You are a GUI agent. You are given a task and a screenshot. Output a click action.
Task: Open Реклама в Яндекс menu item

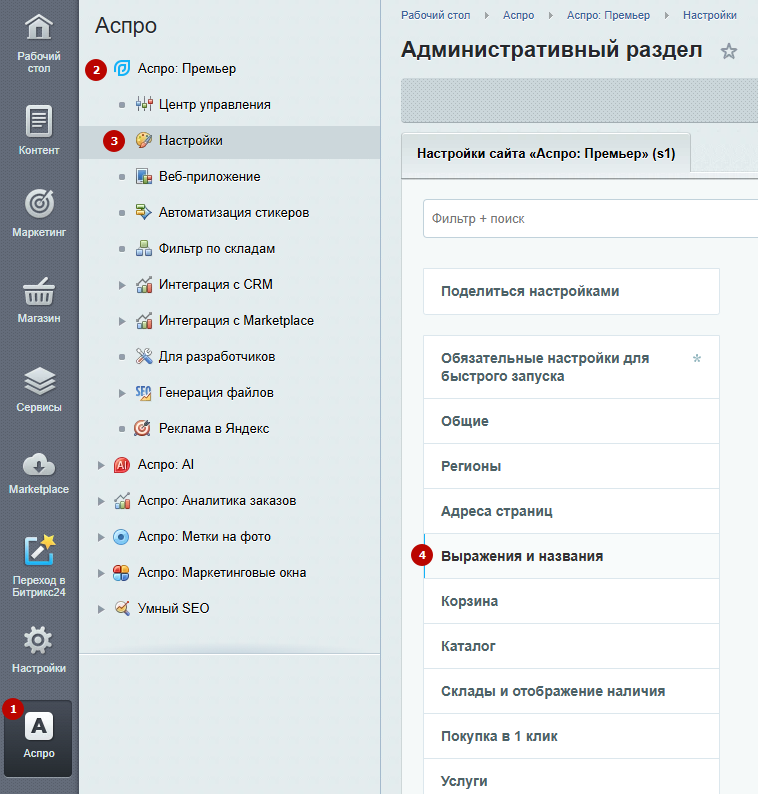[214, 428]
